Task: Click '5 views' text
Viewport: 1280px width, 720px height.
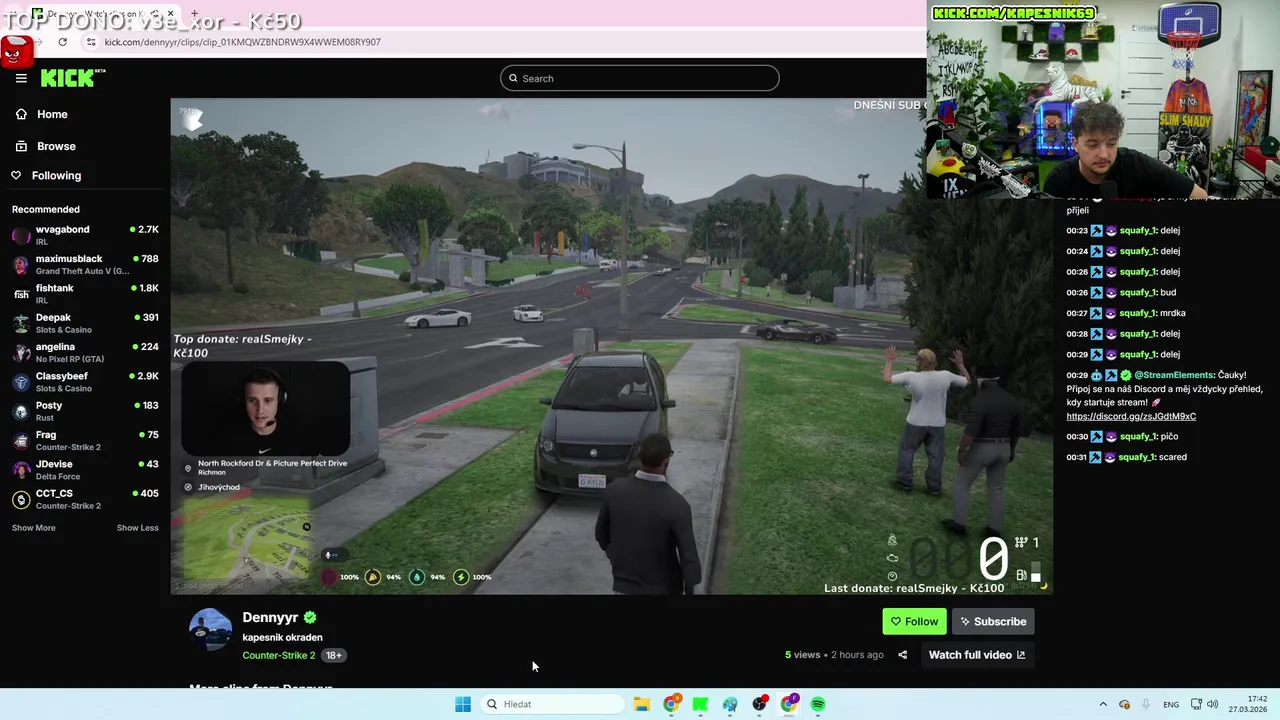Action: (802, 655)
